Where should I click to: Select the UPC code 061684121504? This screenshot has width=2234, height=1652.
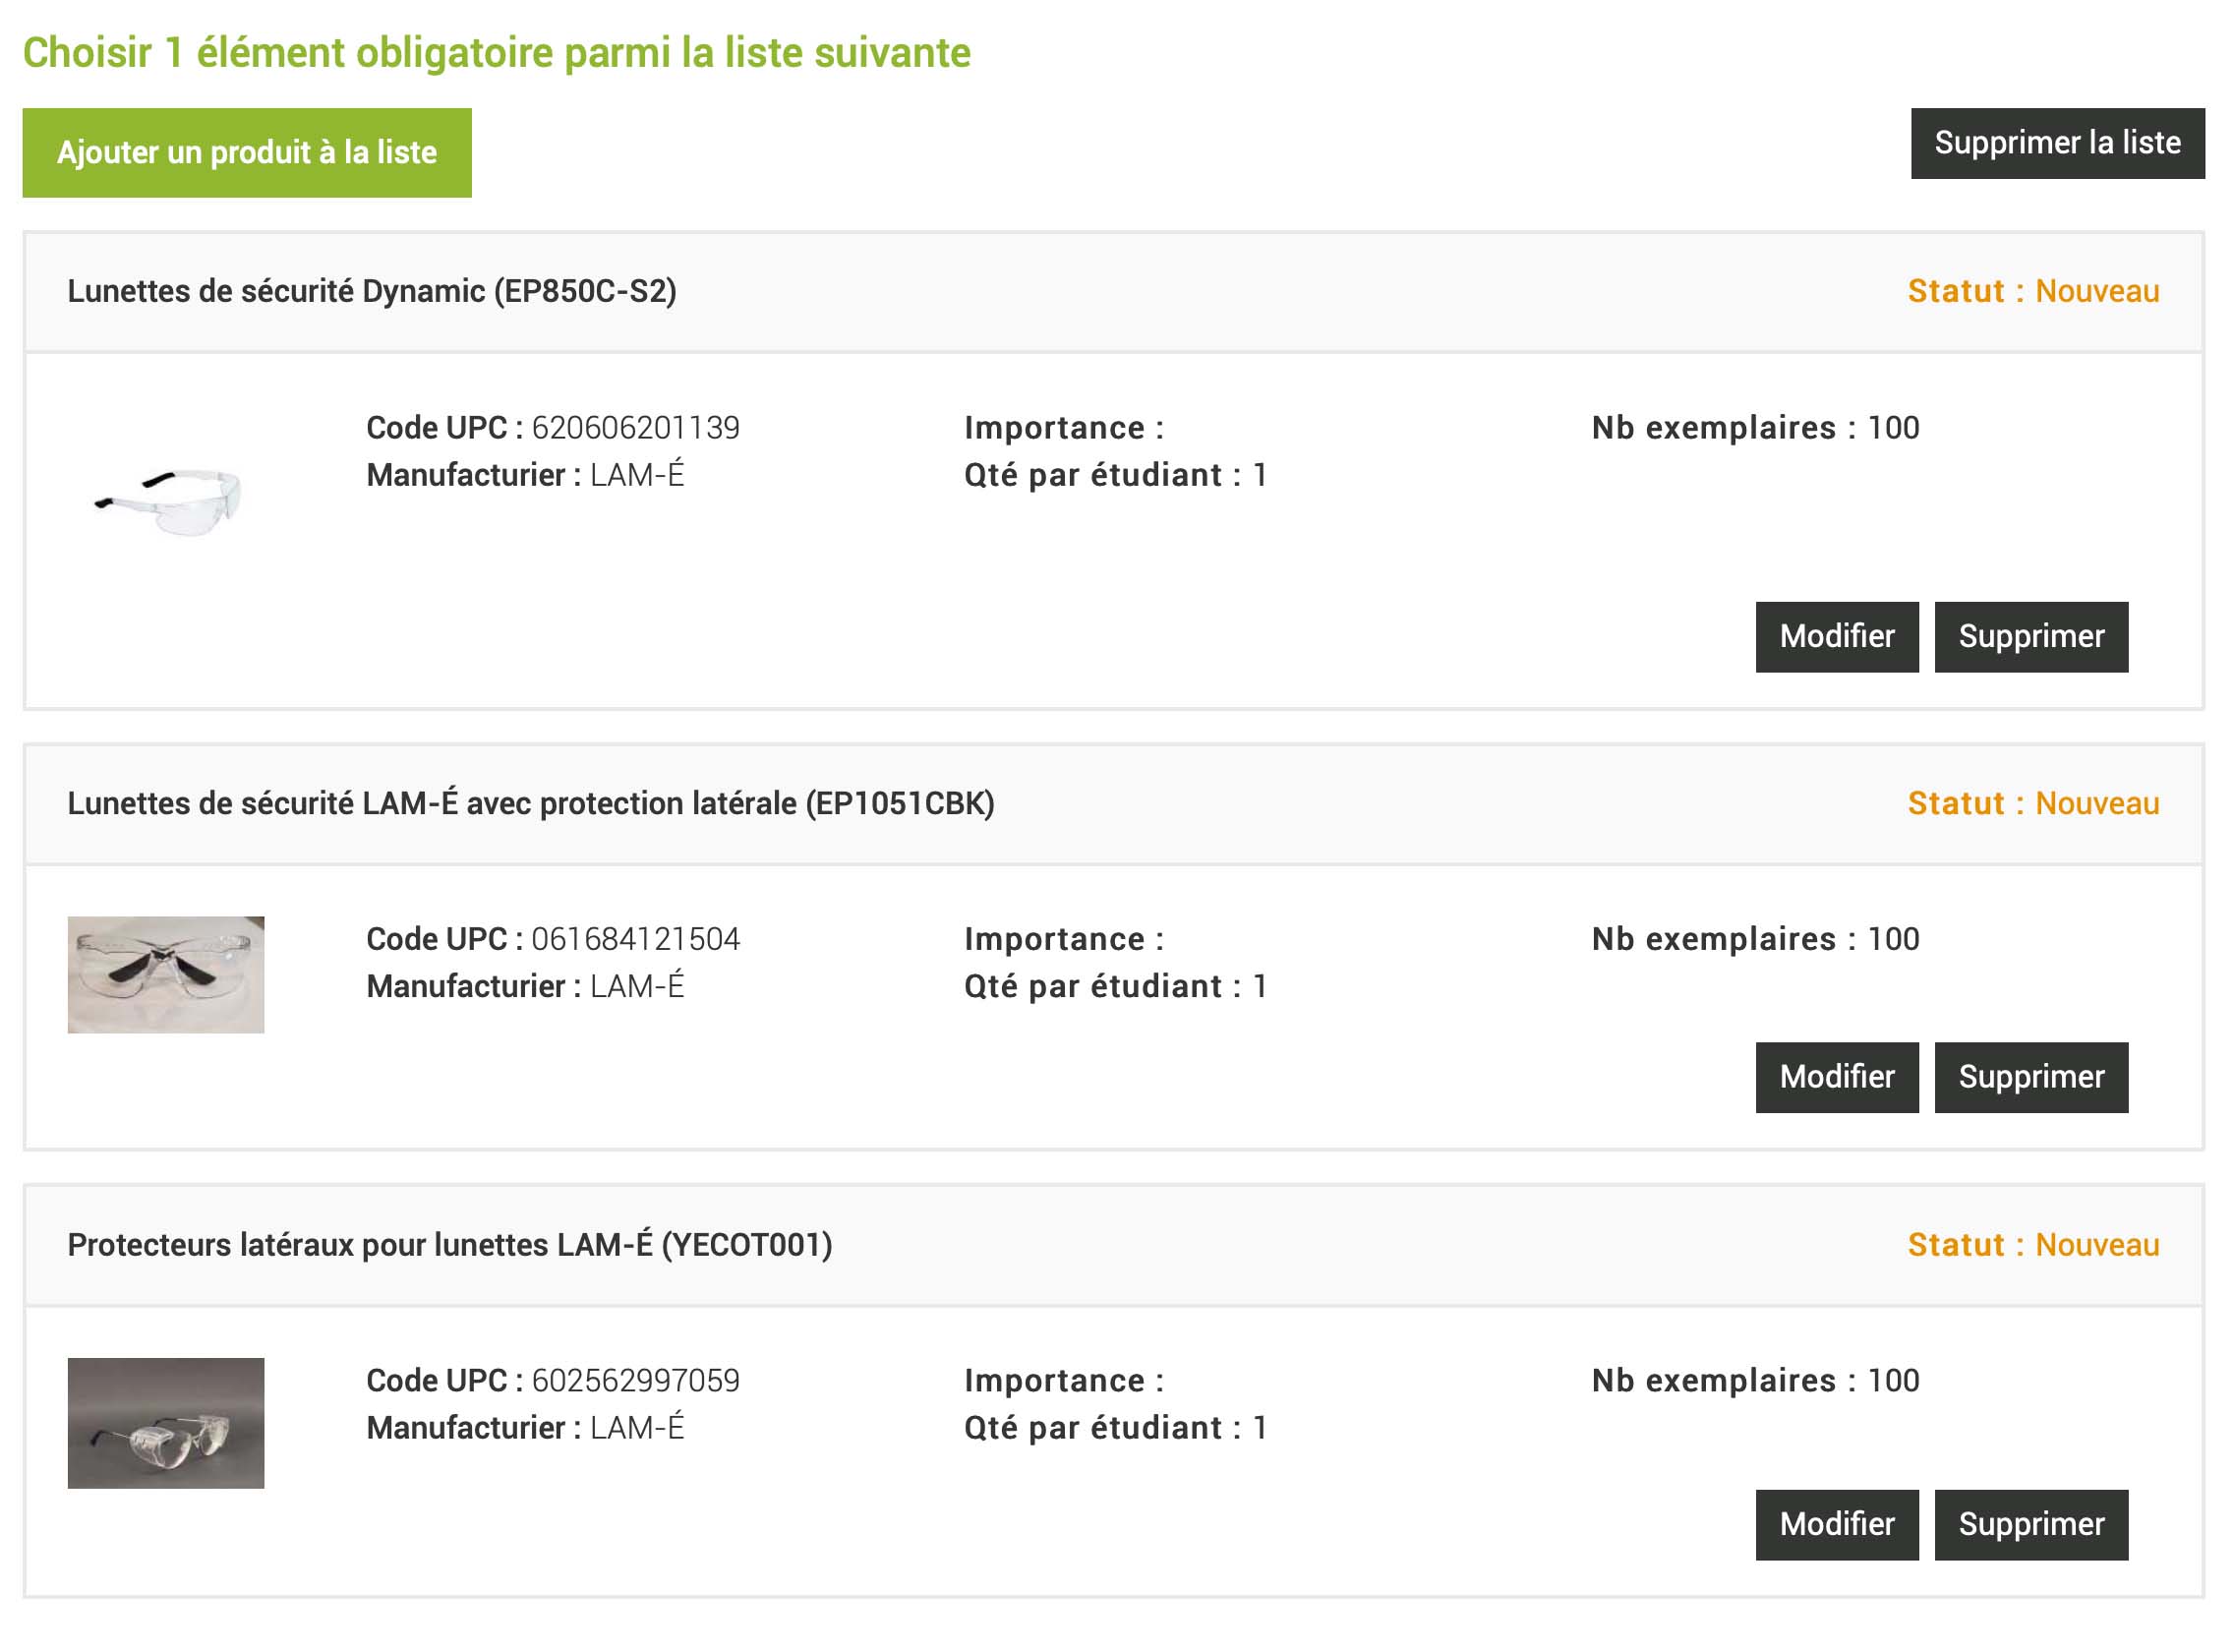coord(635,939)
